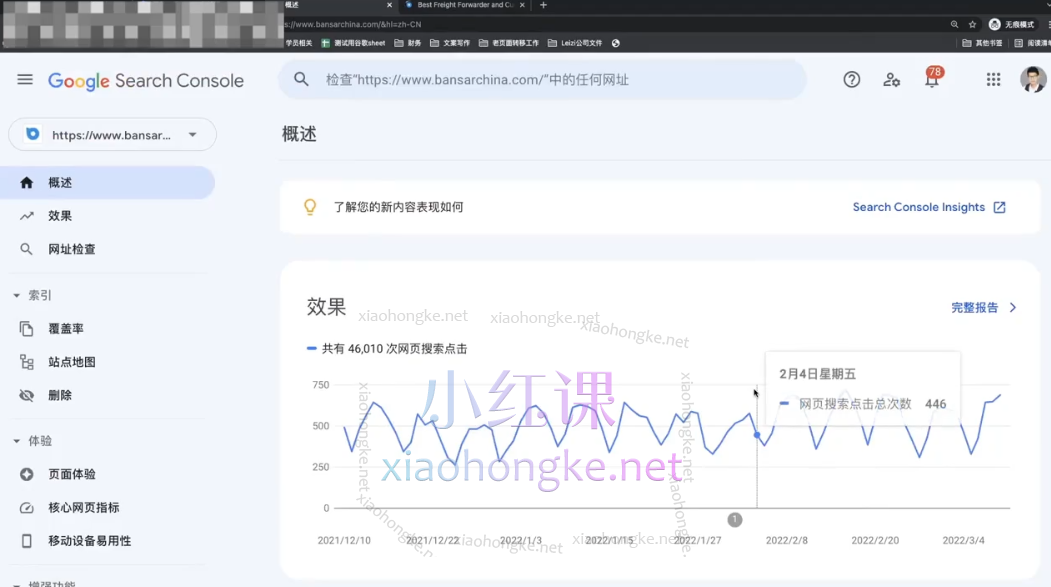1051x587 pixels.
Task: Click the chart annotation marker 1
Action: tap(735, 519)
